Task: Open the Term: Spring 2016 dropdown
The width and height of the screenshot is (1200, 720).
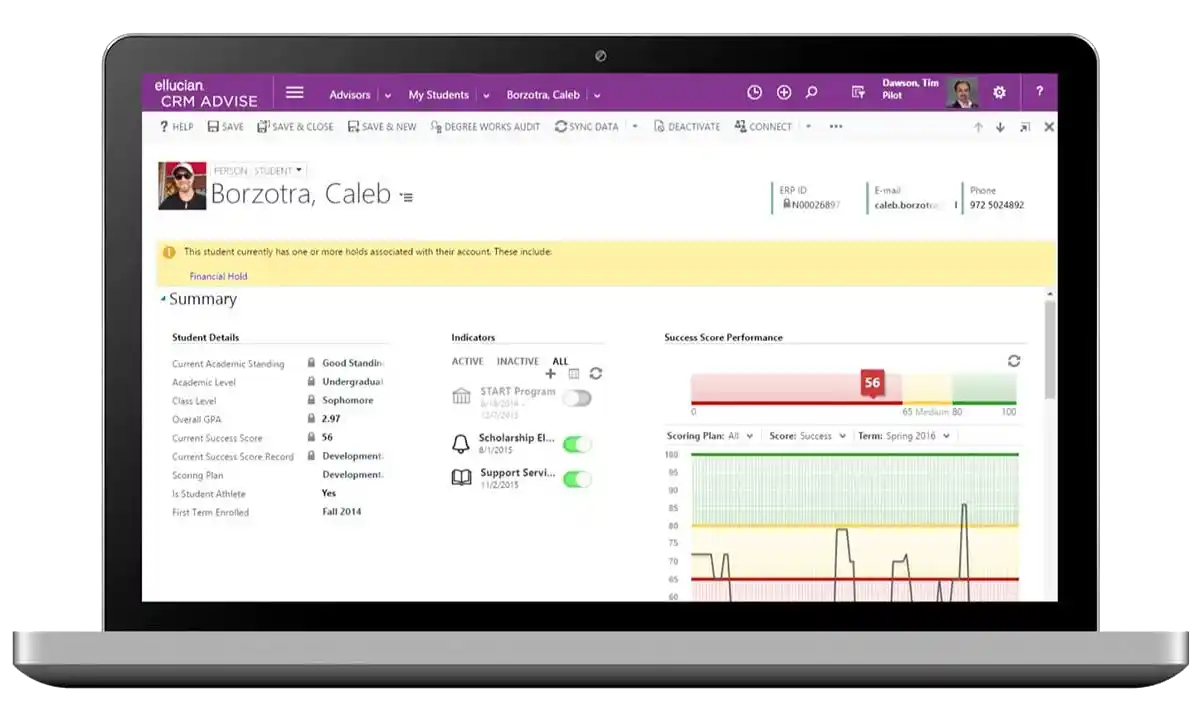Action: click(904, 436)
